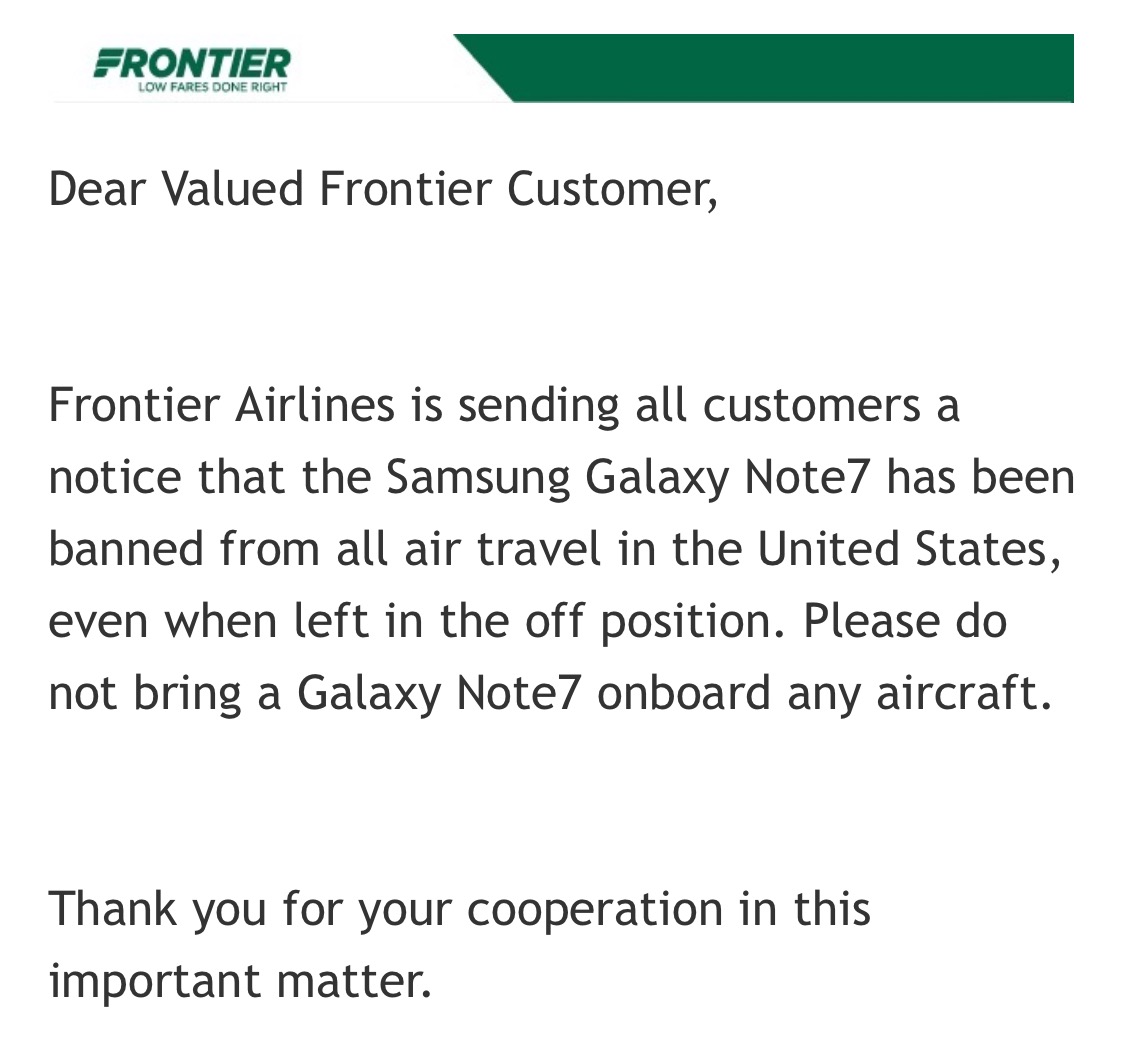
Task: Click the words "Please do" in the notice
Action: 904,621
